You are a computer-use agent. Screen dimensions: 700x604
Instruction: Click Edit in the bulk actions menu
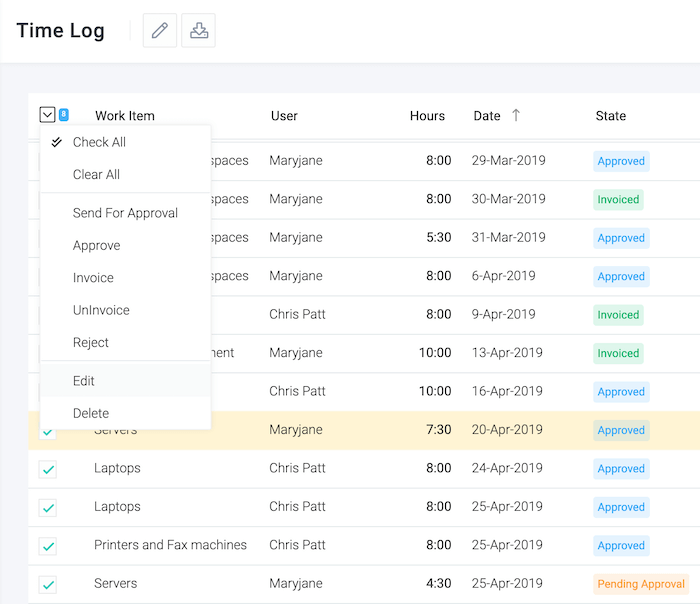click(84, 381)
